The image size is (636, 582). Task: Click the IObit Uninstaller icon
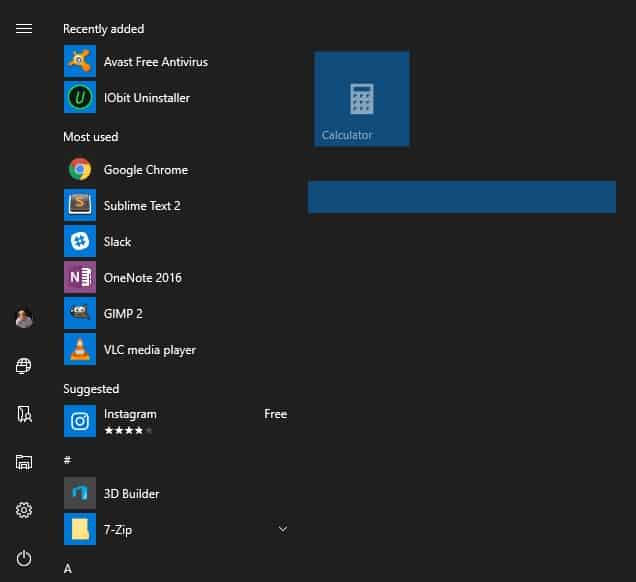pyautogui.click(x=80, y=97)
